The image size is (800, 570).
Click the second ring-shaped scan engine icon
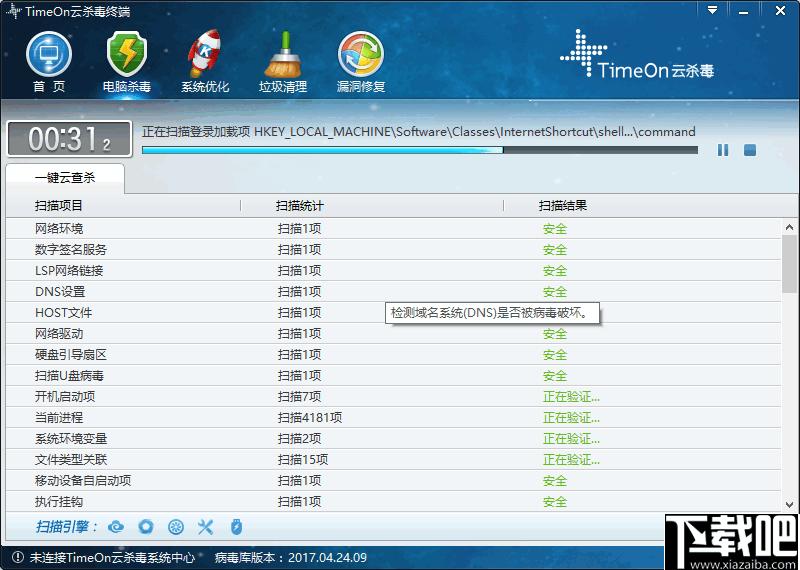pos(146,527)
